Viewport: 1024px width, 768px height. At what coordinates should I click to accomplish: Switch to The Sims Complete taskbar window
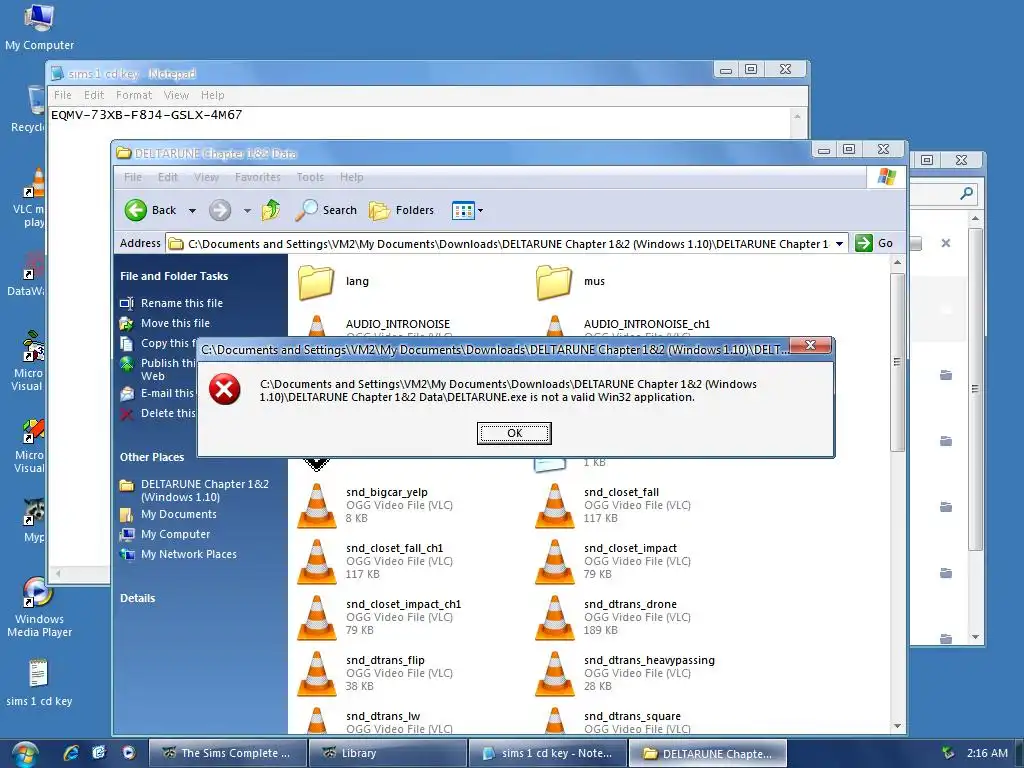[x=227, y=754]
